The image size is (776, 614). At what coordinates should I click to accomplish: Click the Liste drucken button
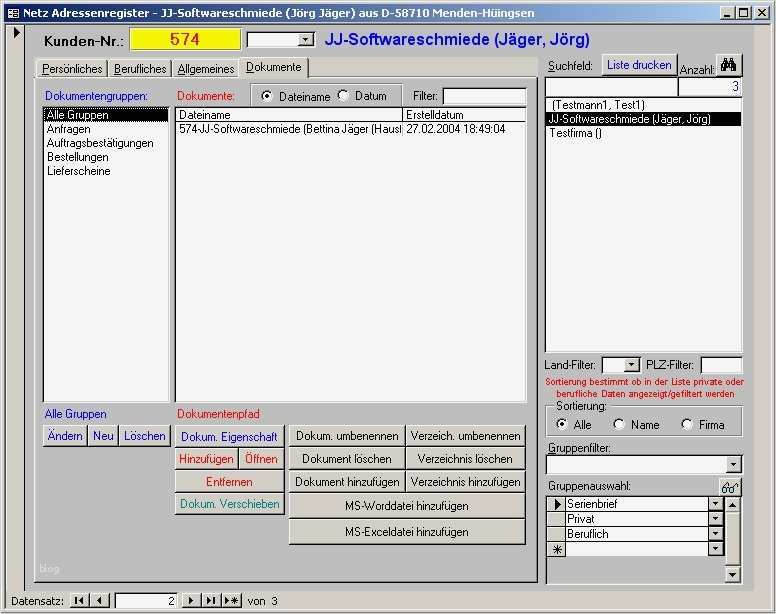[639, 65]
